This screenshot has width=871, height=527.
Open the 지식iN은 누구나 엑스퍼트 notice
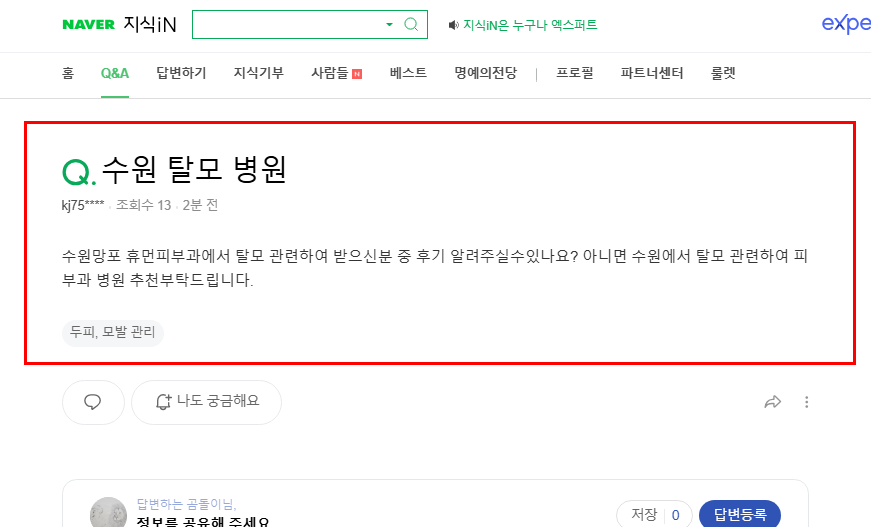(530, 25)
